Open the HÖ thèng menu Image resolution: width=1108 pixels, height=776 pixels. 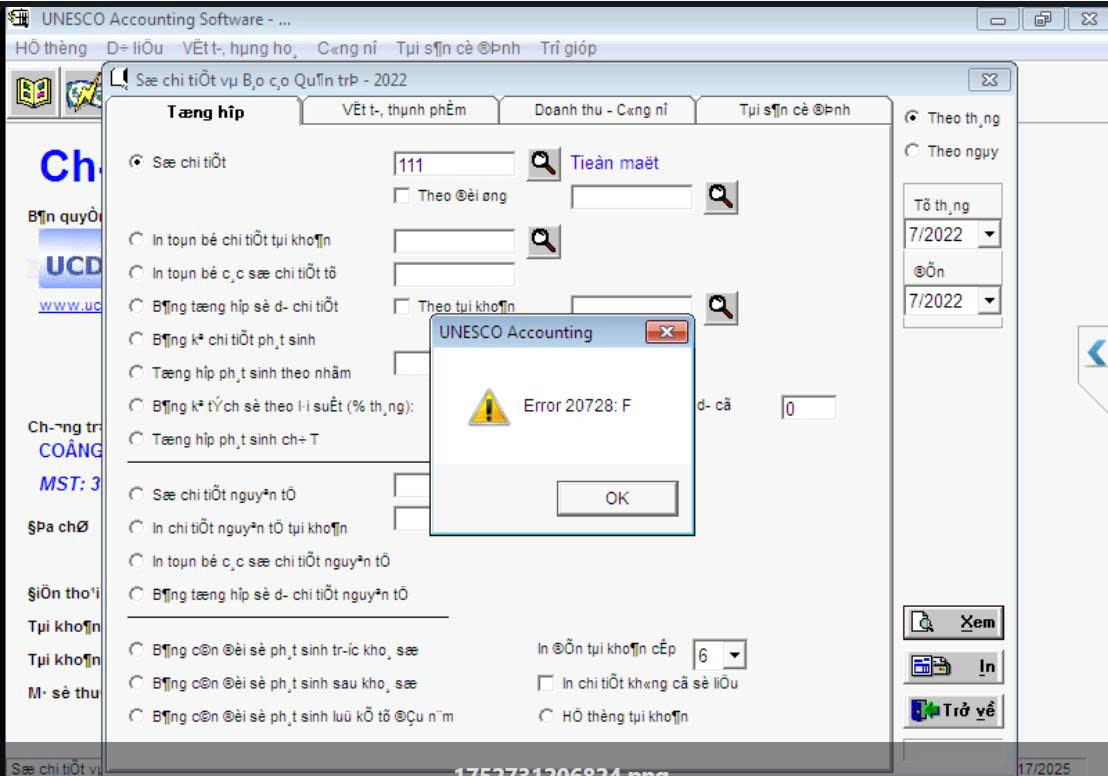51,48
